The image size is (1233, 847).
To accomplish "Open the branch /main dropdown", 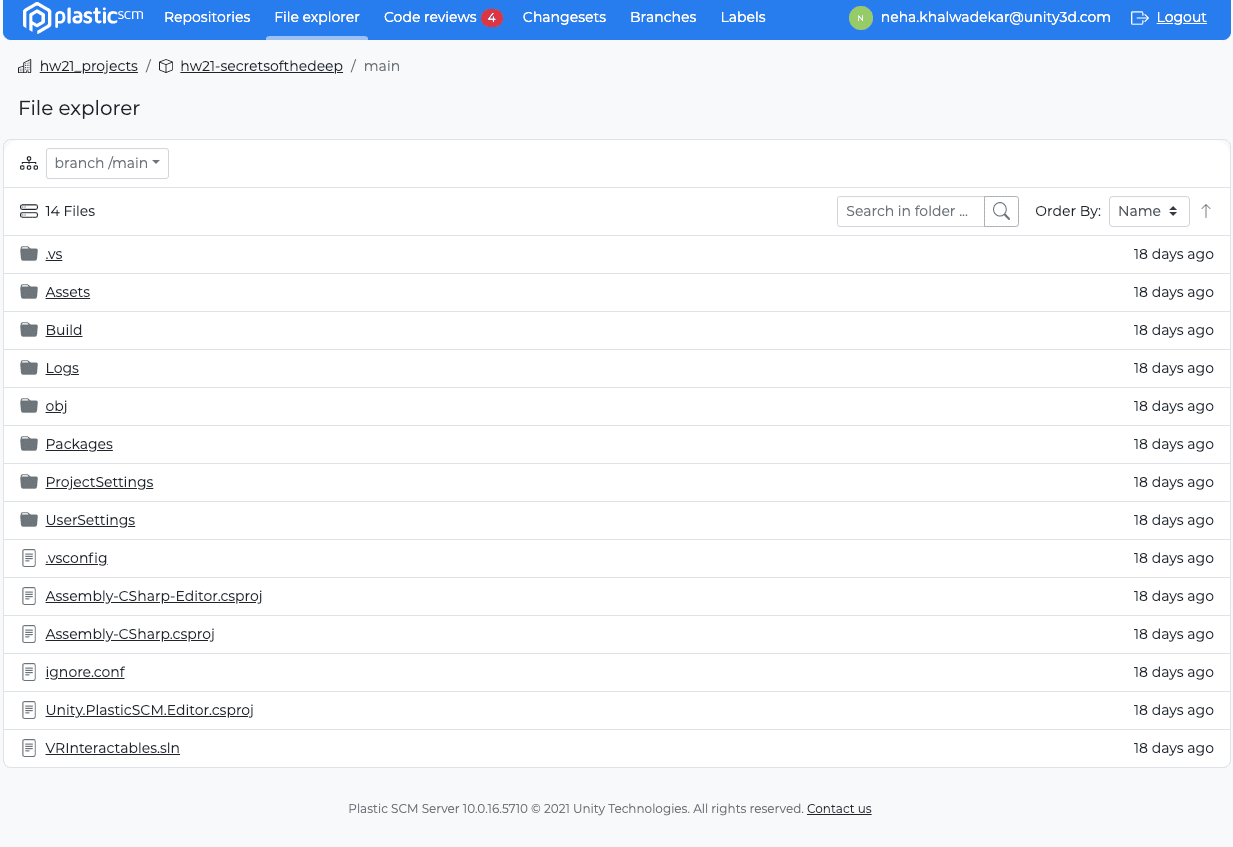I will 107,163.
